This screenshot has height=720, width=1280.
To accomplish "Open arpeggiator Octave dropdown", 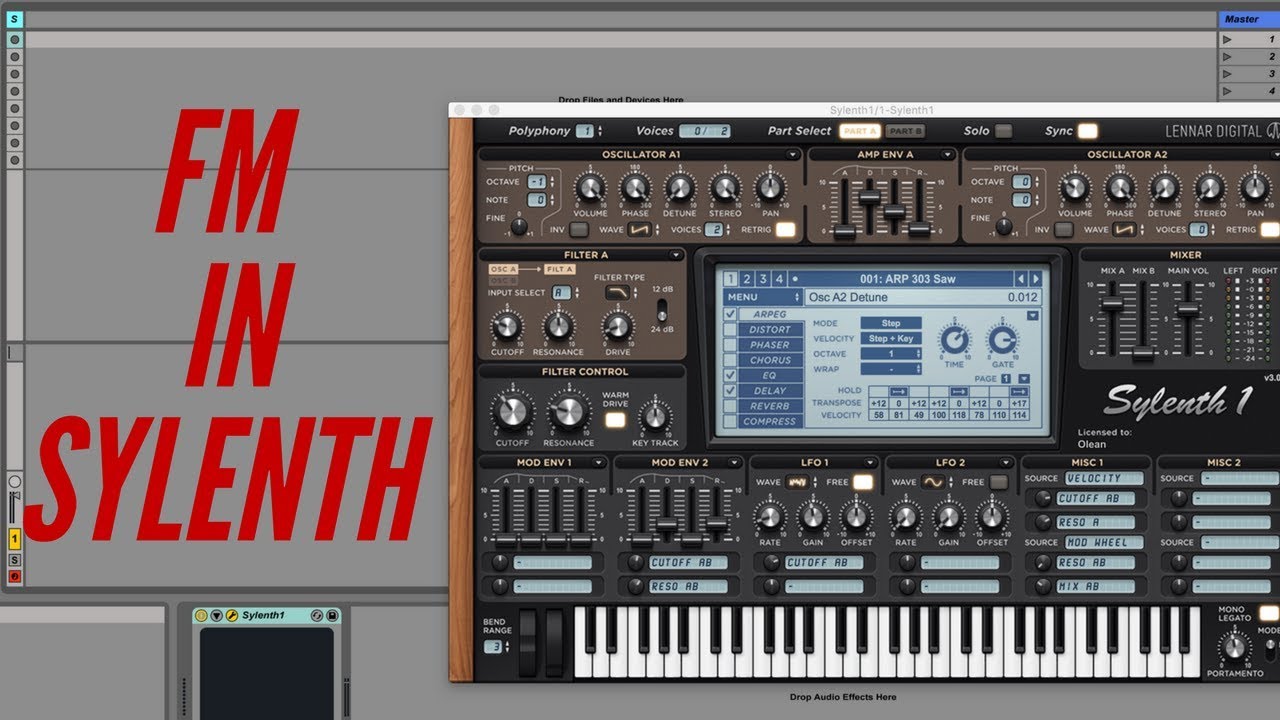I will (x=891, y=354).
